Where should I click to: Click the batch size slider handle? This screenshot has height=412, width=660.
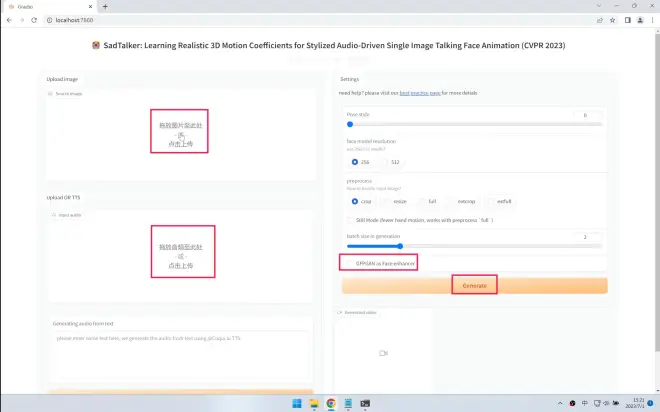tap(400, 246)
